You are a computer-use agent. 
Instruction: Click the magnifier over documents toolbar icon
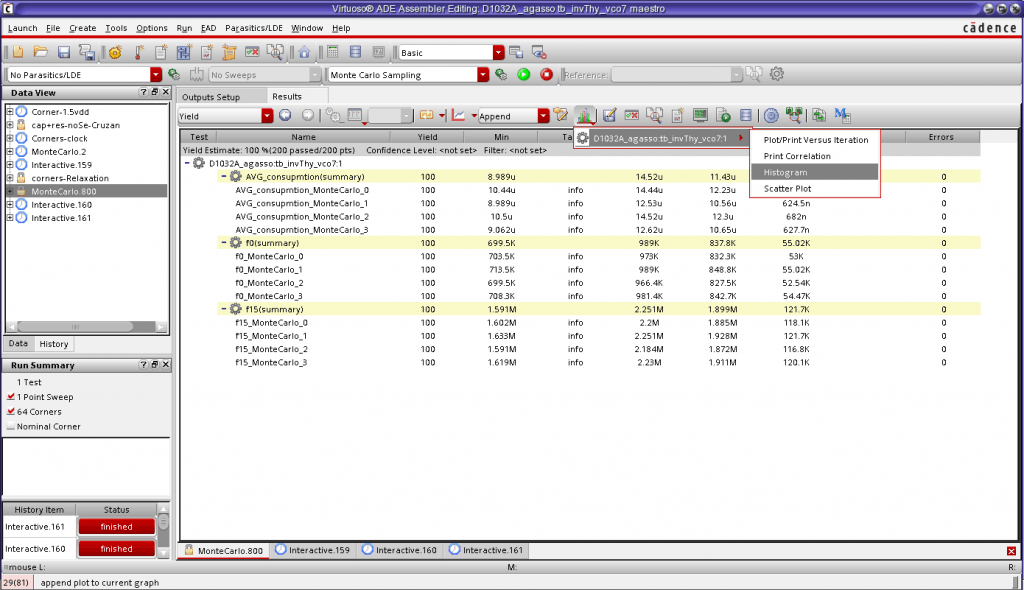275,52
